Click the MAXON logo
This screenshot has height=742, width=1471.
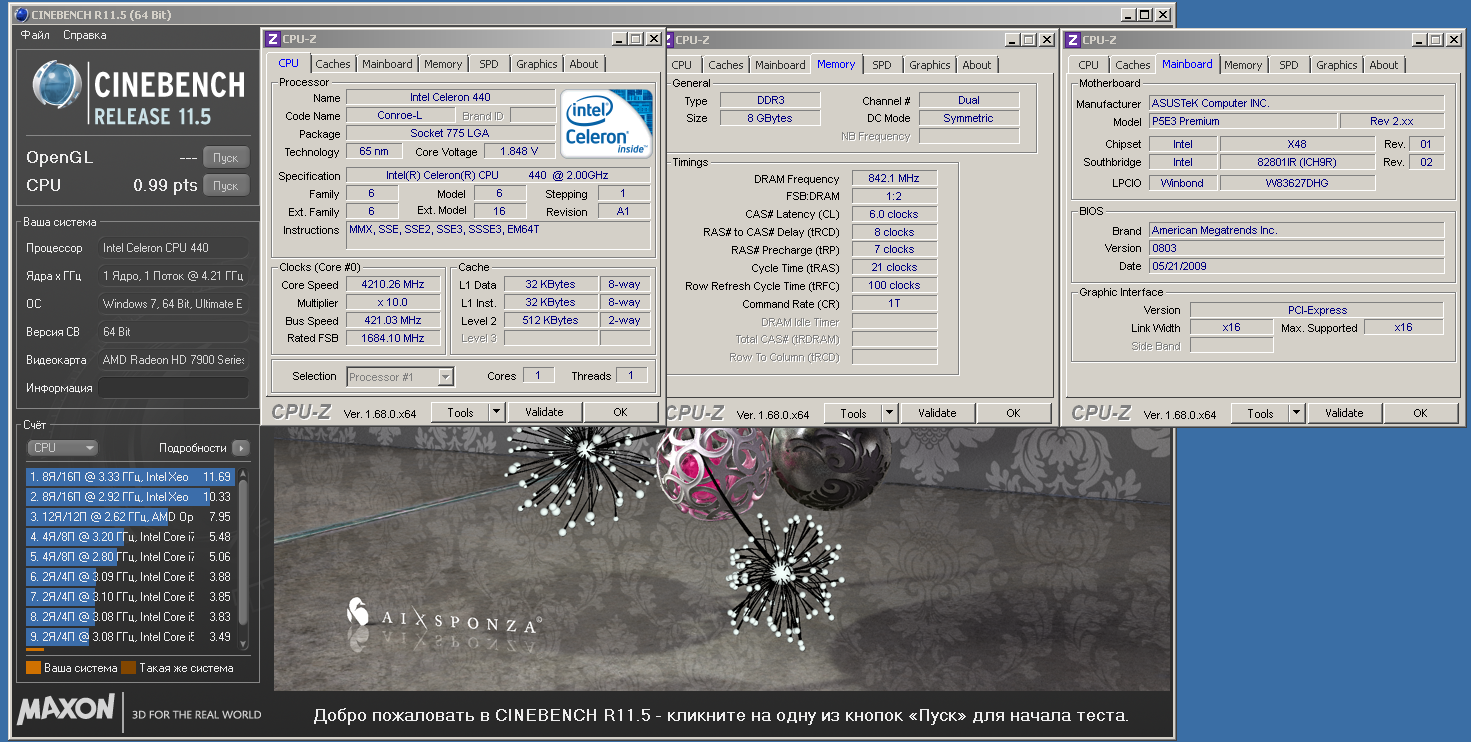(65, 710)
